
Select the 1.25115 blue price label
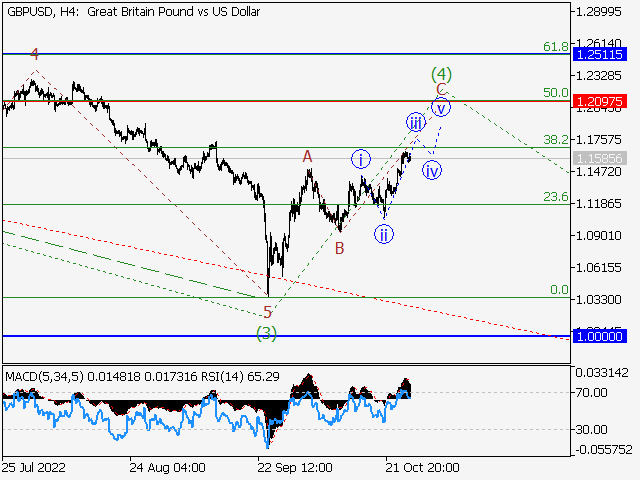(x=600, y=54)
